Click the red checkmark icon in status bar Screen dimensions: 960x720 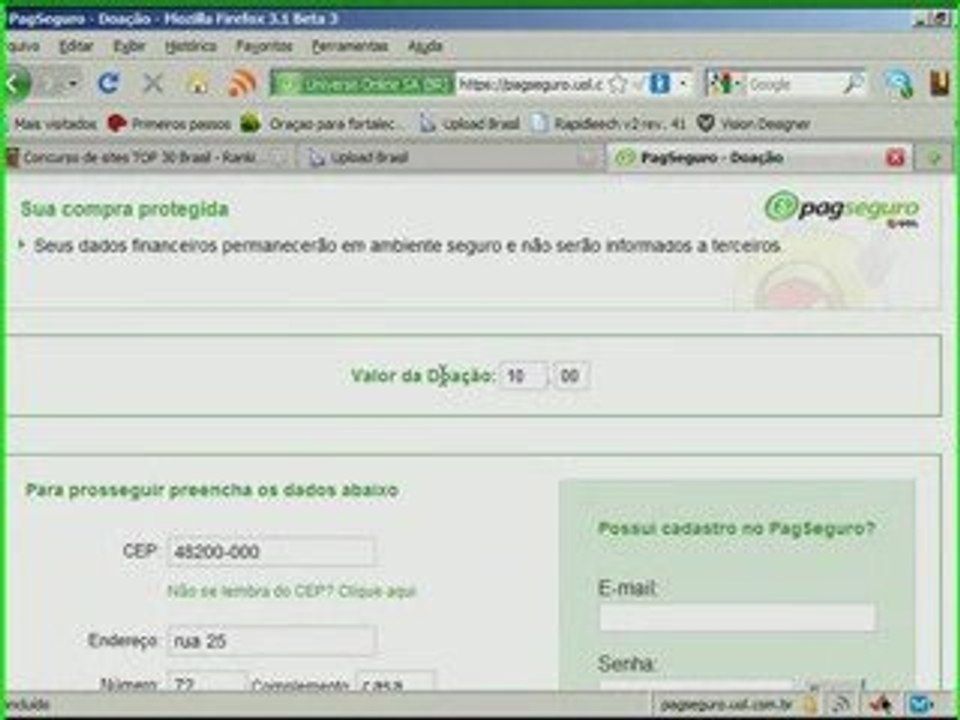[x=880, y=705]
